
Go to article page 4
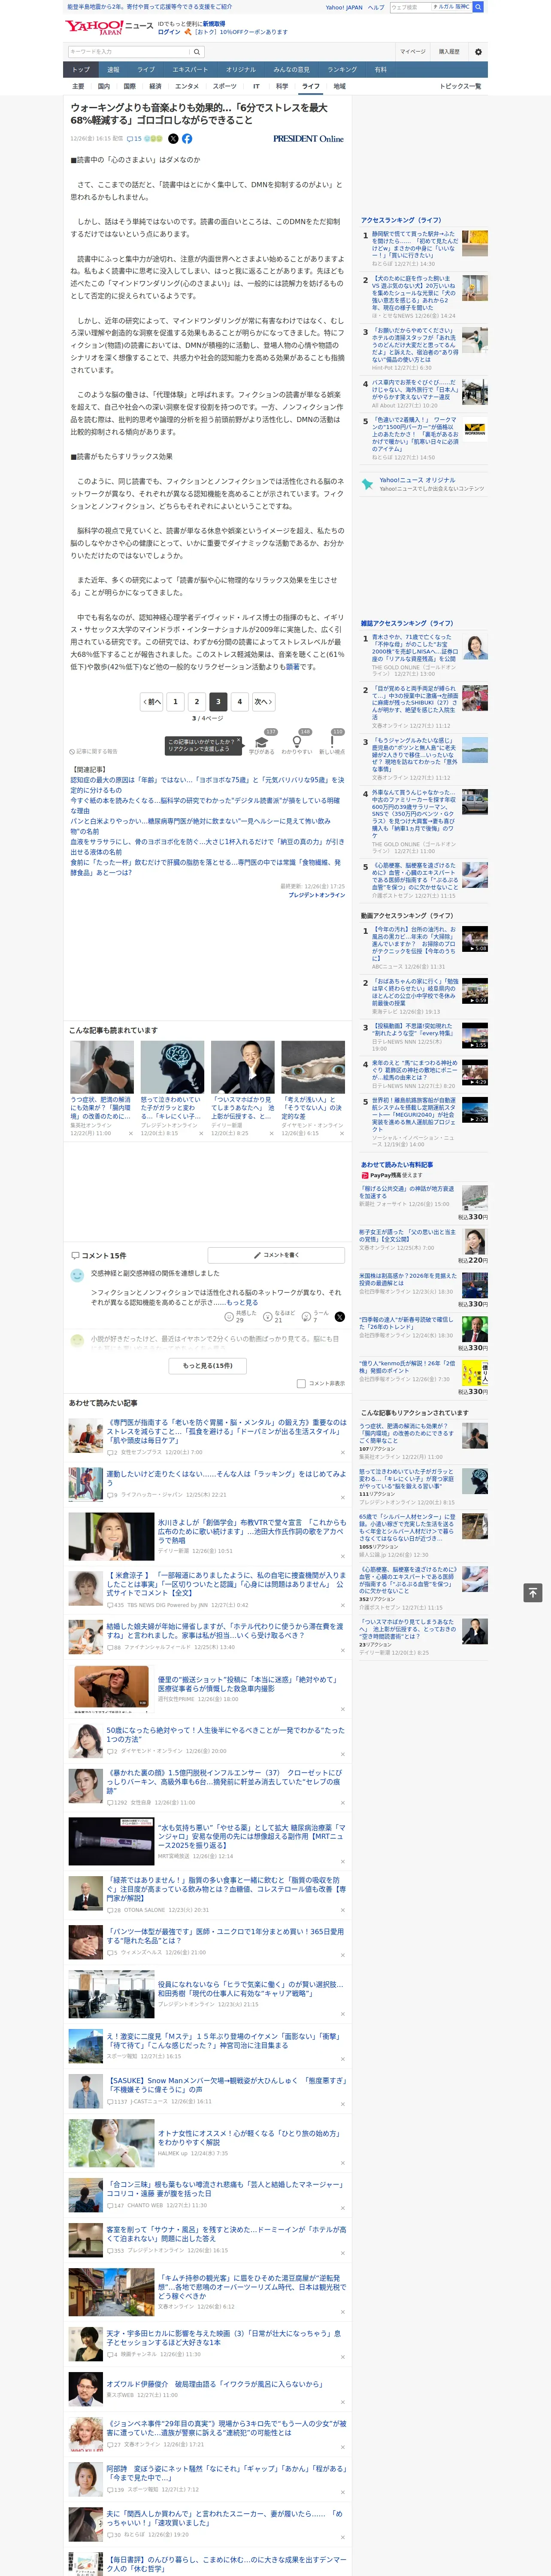coord(240,702)
